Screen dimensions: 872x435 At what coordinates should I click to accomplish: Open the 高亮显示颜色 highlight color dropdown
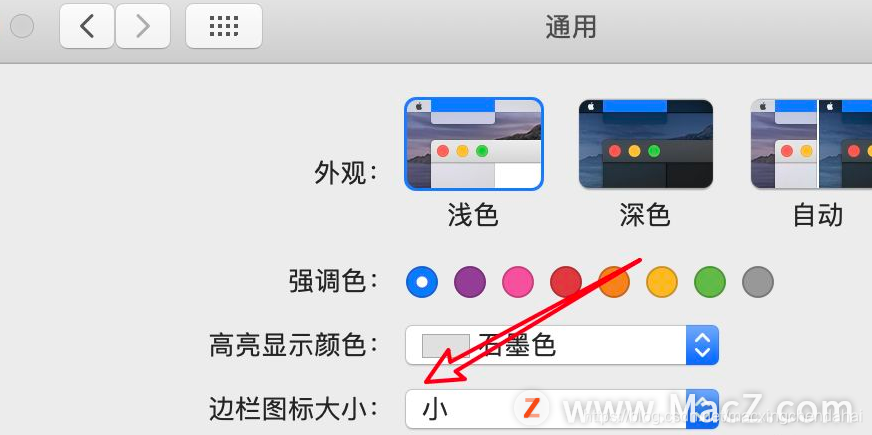coord(562,345)
